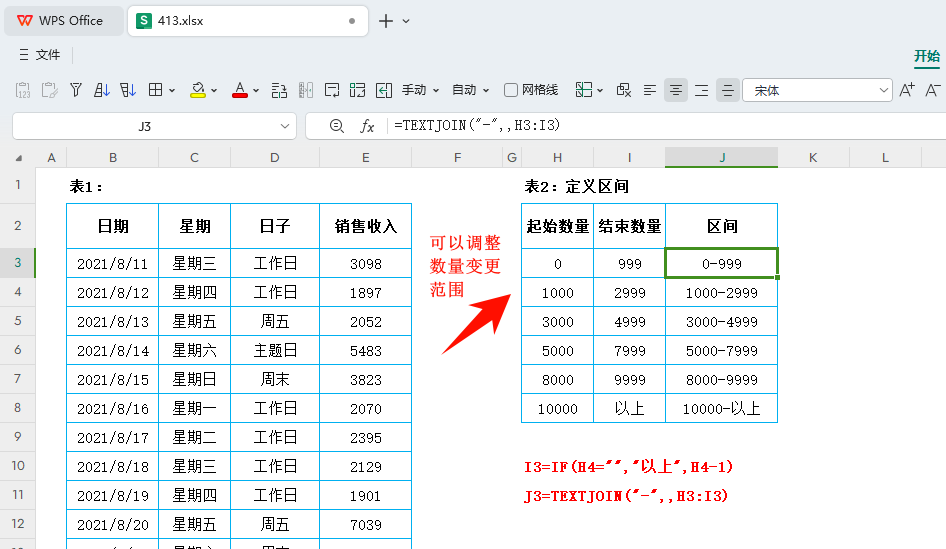Click cell with value 7039
This screenshot has height=549, width=946.
click(x=366, y=524)
